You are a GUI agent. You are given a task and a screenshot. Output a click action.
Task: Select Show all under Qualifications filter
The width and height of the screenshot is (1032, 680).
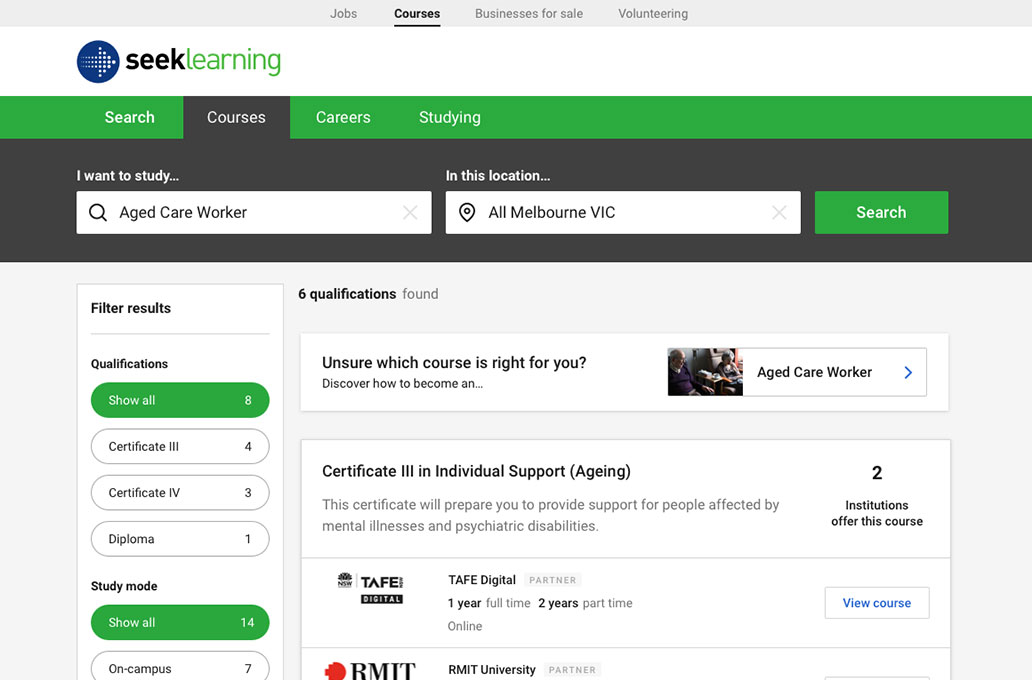tap(180, 400)
